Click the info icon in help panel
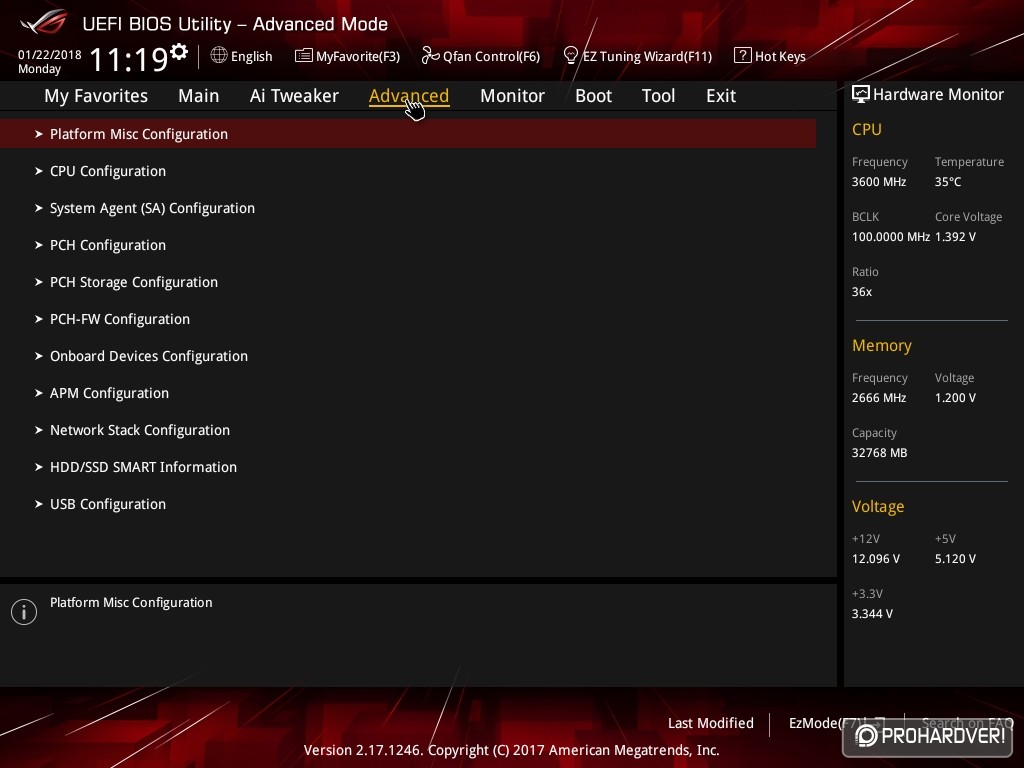Screen dimensions: 1024x768 [x=24, y=612]
